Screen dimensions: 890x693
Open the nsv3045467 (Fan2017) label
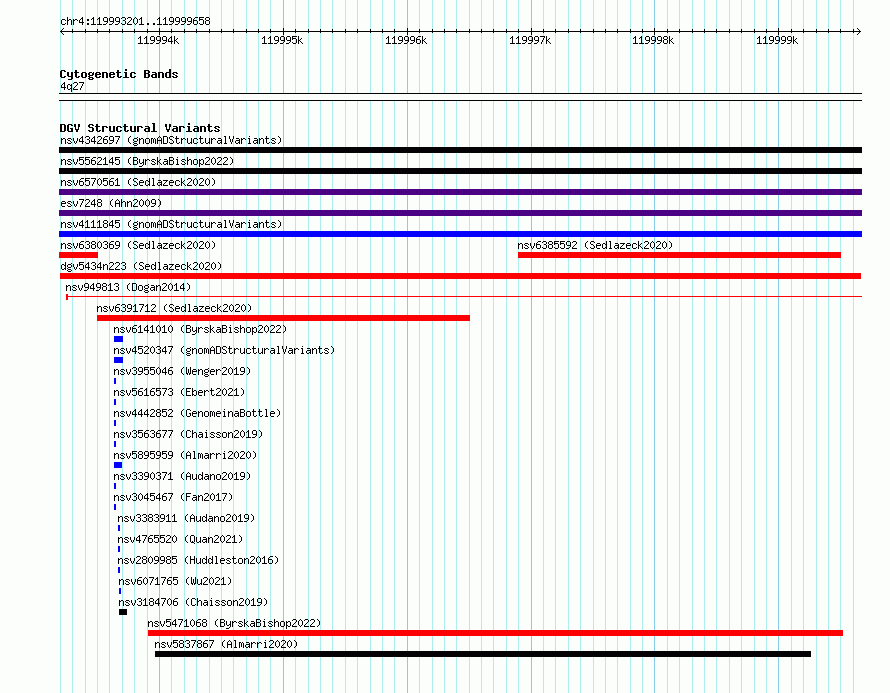coord(173,497)
